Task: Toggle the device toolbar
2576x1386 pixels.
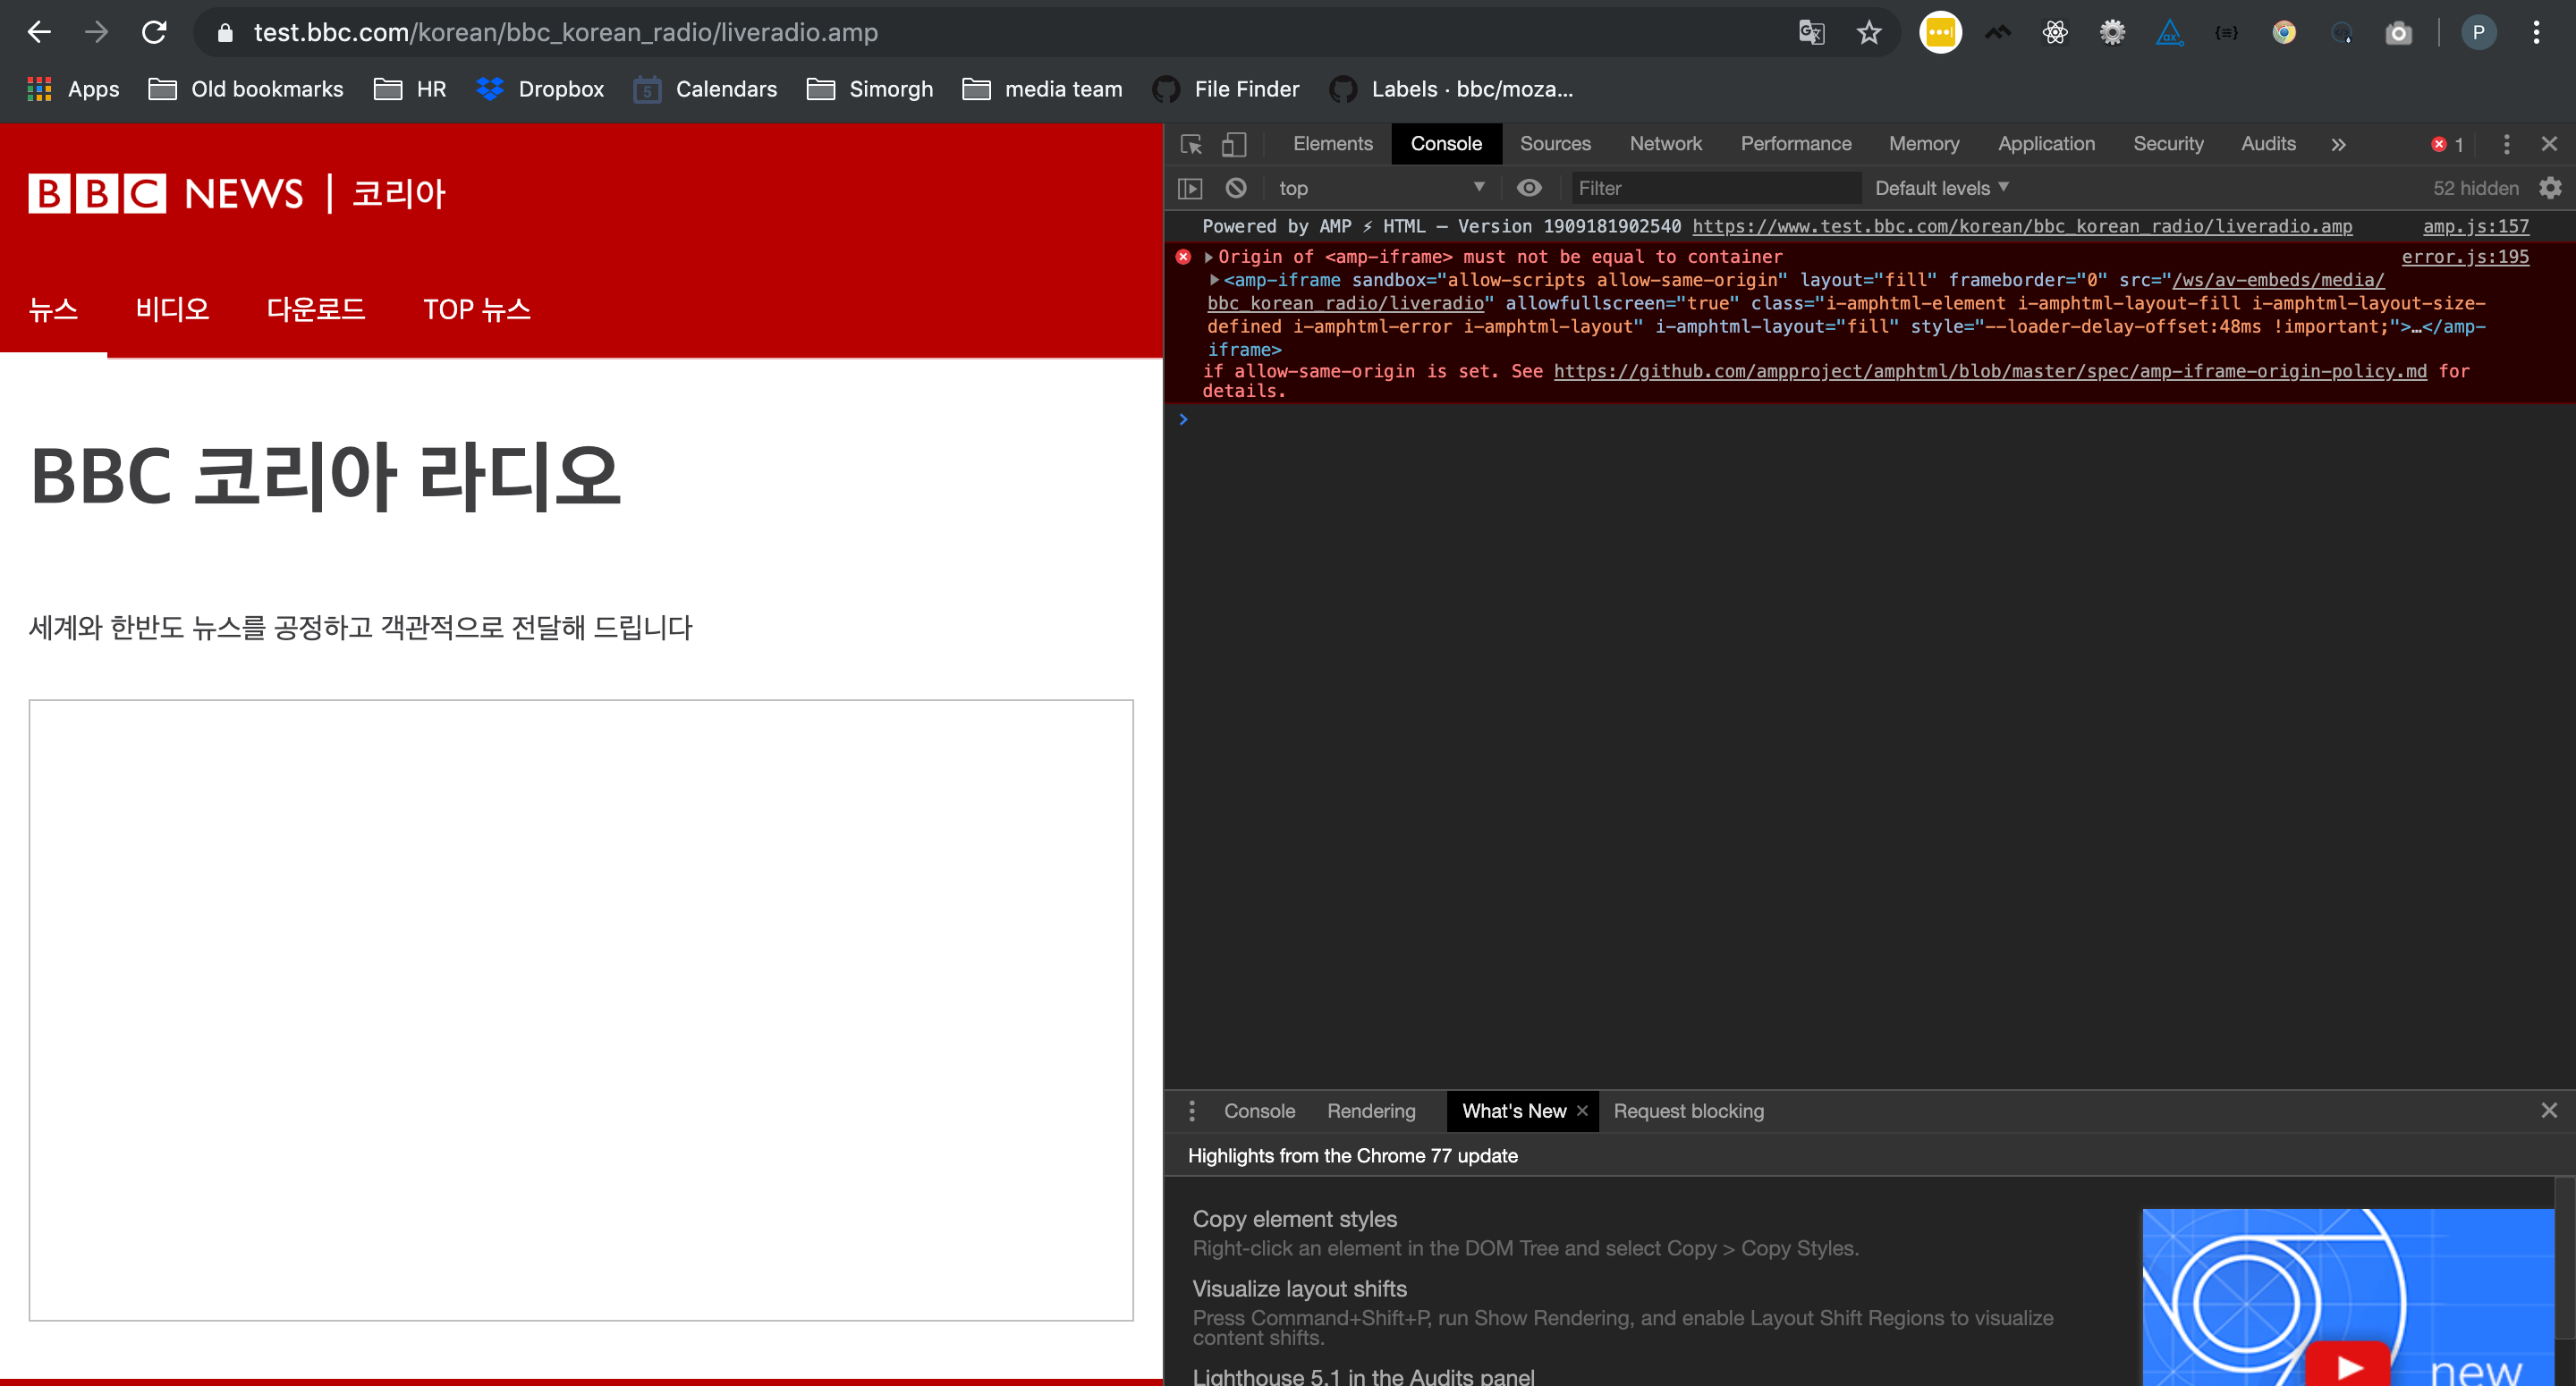Action: pyautogui.click(x=1235, y=145)
